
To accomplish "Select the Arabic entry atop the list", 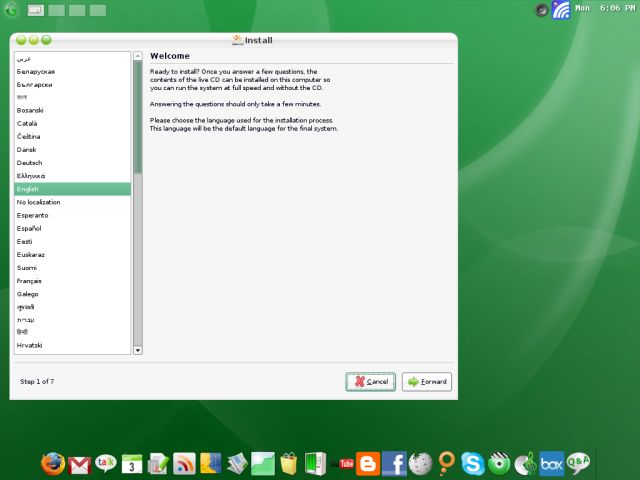I will pos(73,59).
